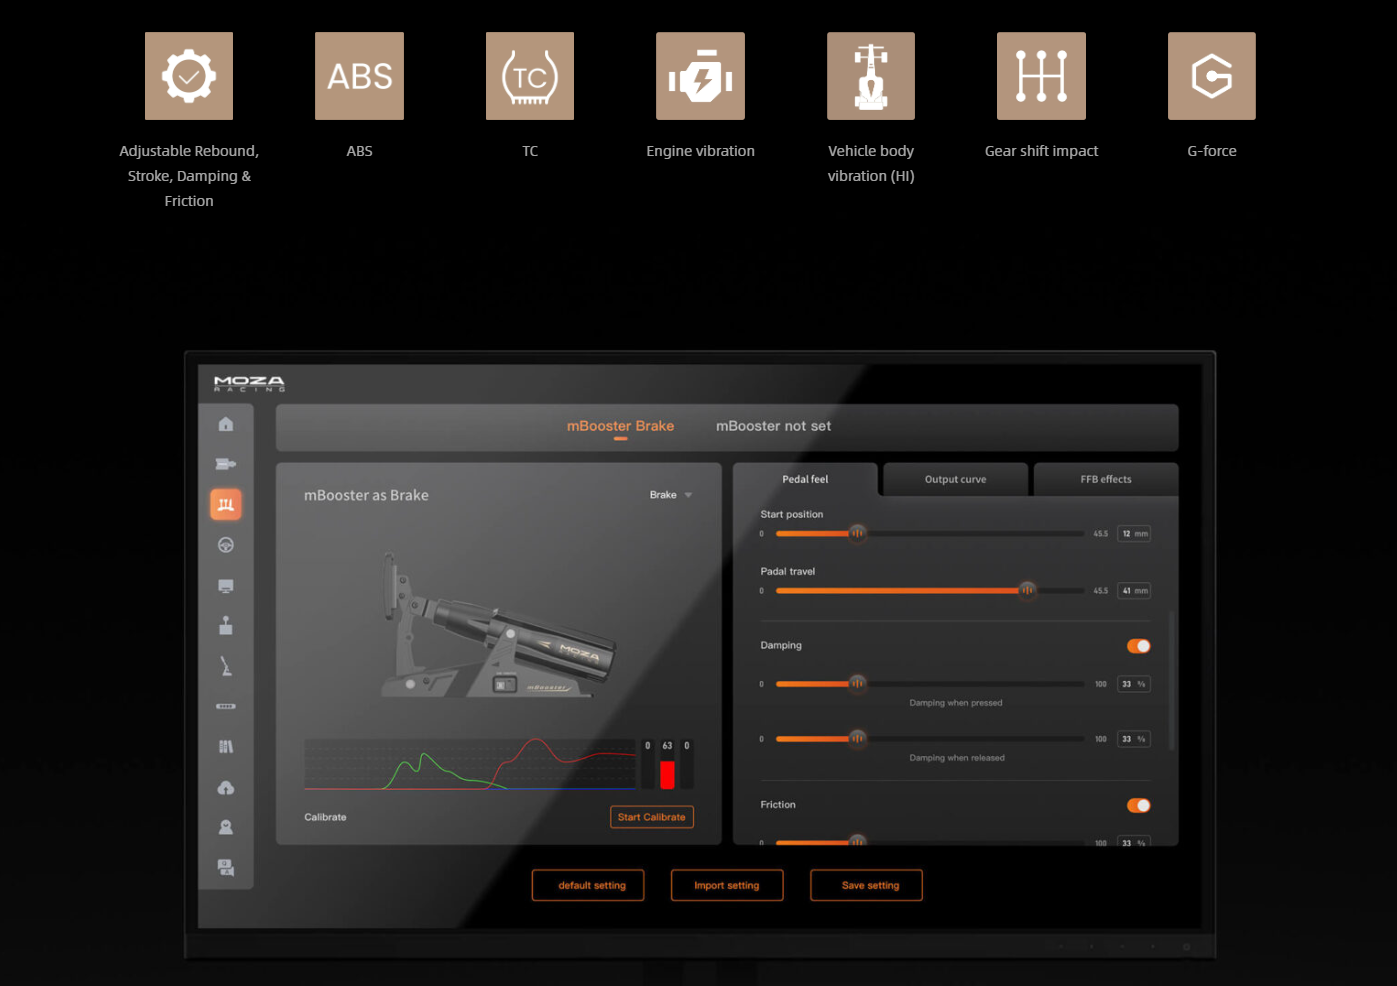This screenshot has height=986, width=1397.
Task: Open the monitor display icon in sidebar
Action: tap(226, 586)
